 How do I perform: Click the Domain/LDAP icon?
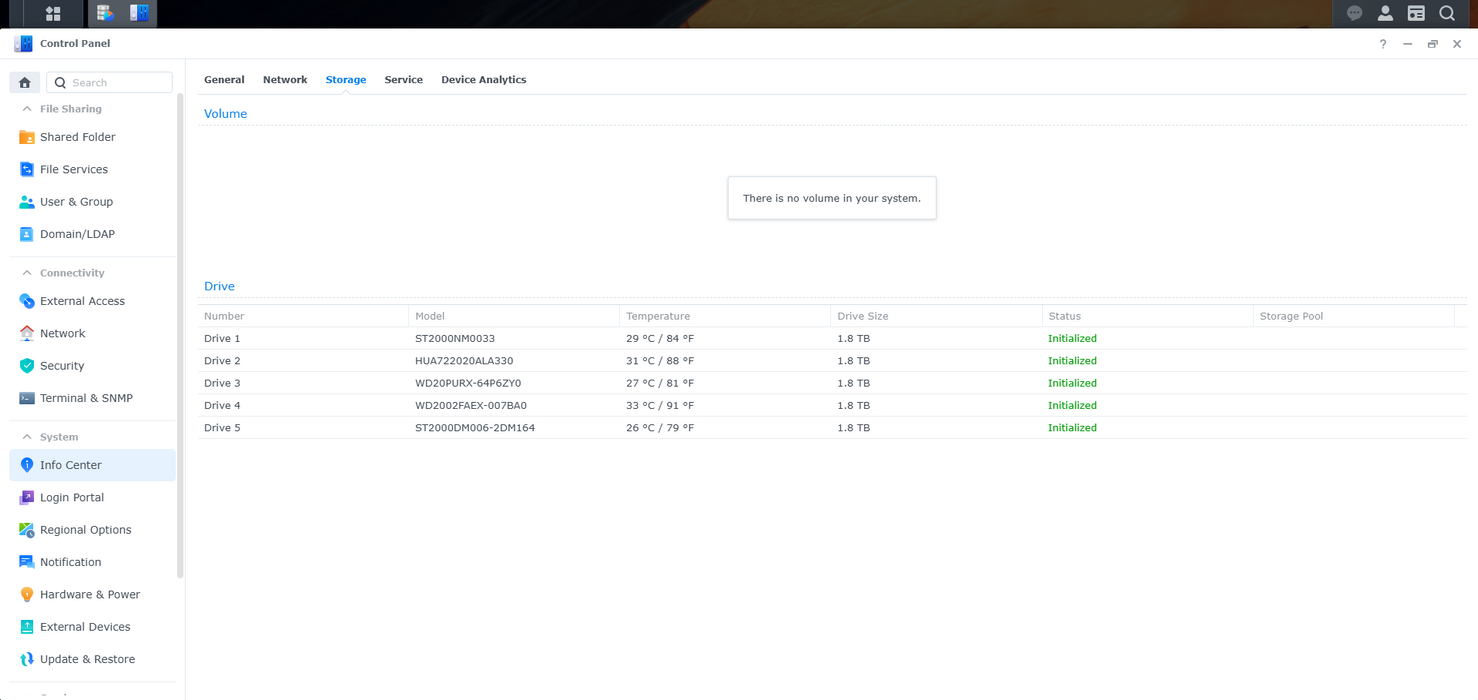point(27,234)
